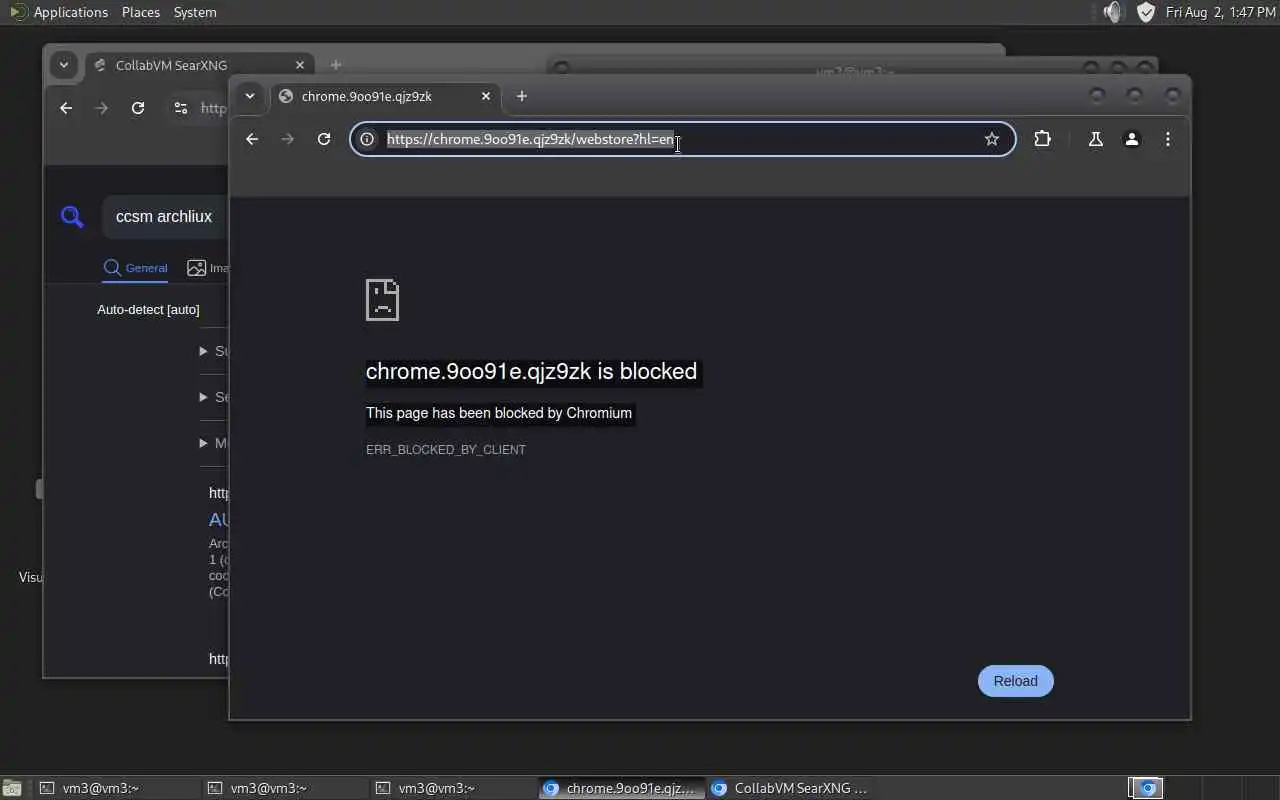This screenshot has width=1280, height=800.
Task: Select the chrome.9oo91e.qjz9zk tab
Action: click(x=386, y=96)
